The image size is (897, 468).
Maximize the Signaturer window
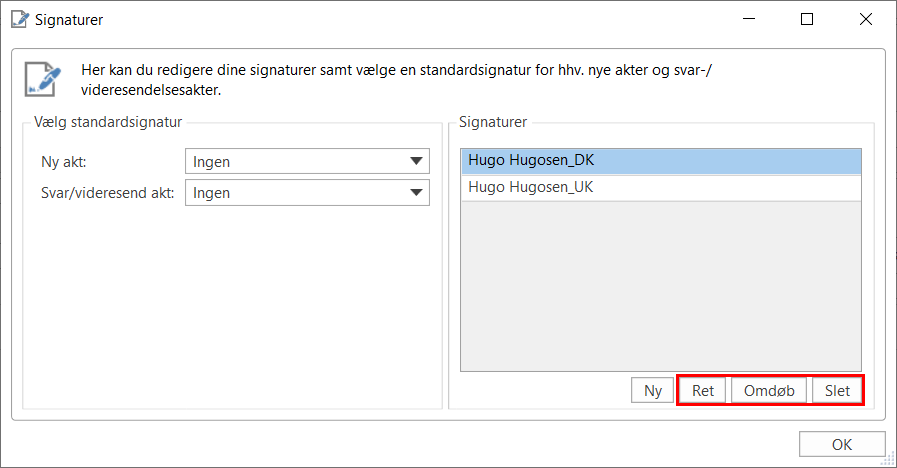(807, 19)
